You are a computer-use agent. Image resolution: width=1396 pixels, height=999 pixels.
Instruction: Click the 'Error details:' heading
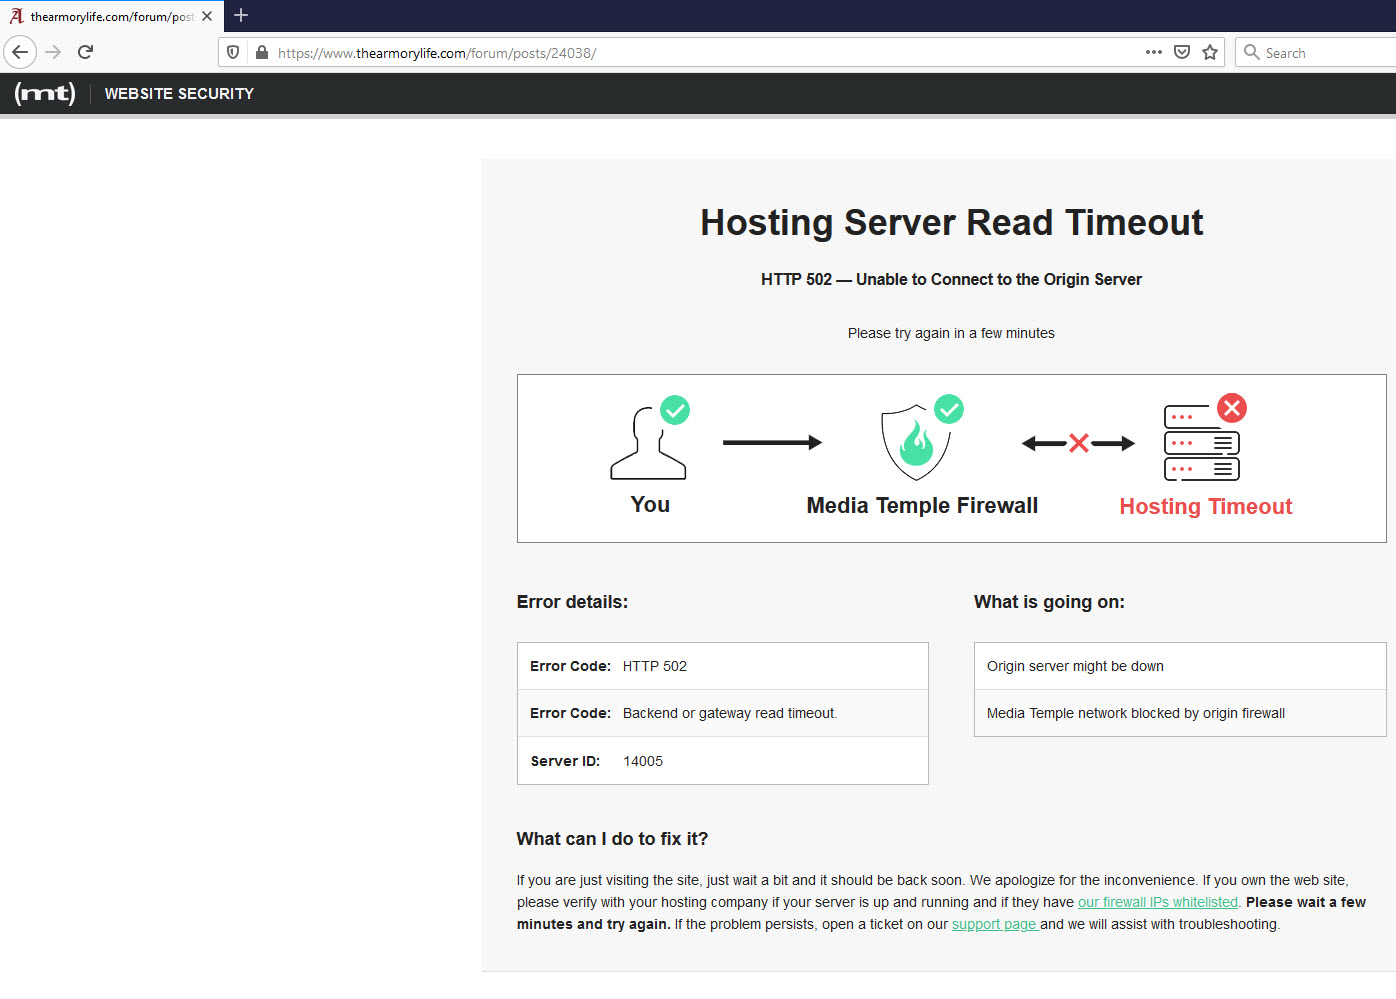coord(572,602)
